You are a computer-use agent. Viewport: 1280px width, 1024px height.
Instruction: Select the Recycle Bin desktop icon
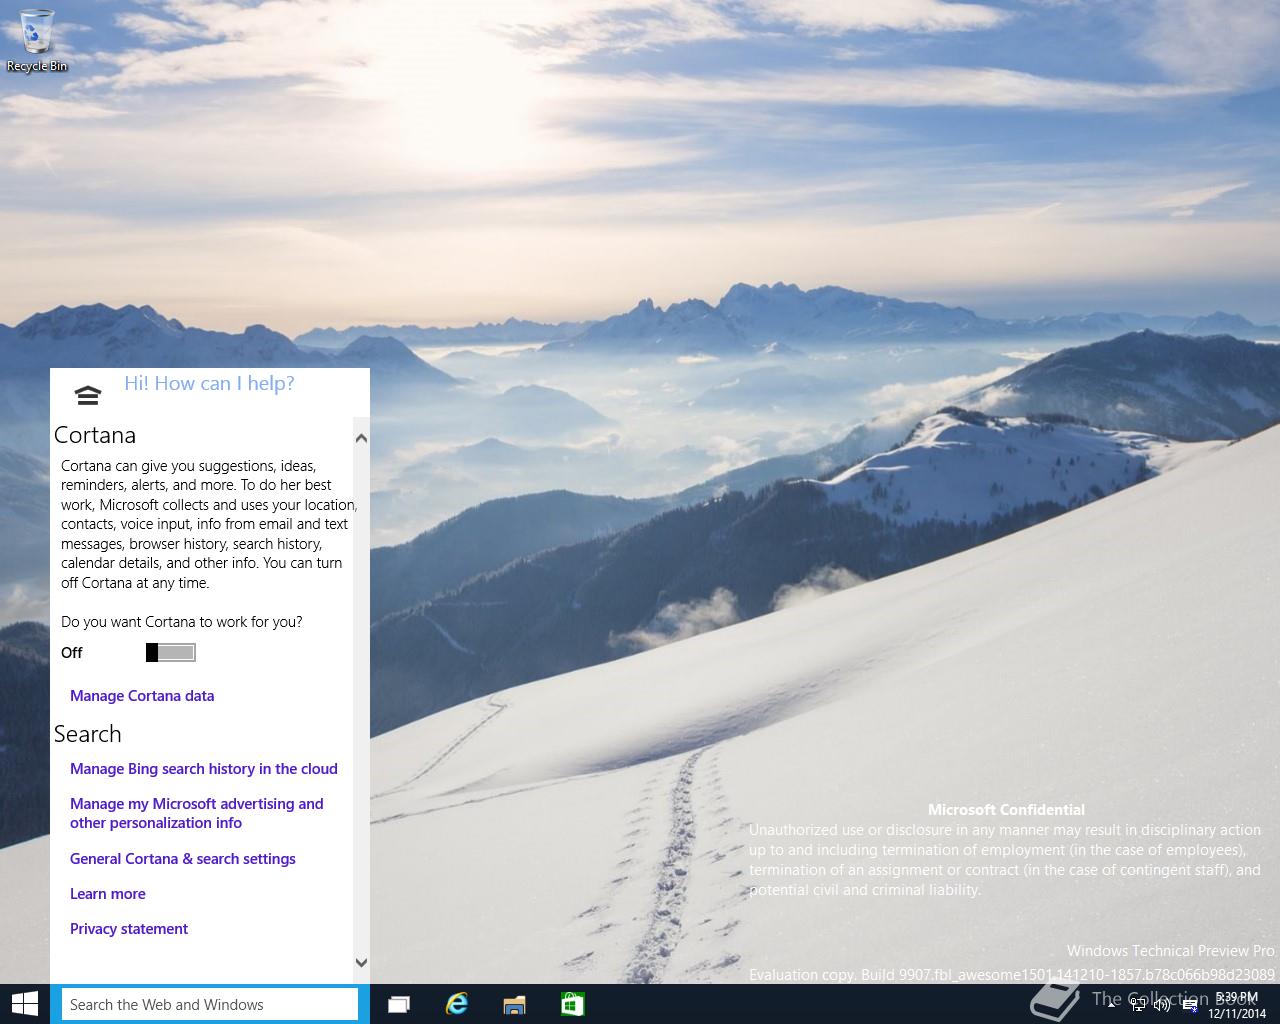(37, 40)
